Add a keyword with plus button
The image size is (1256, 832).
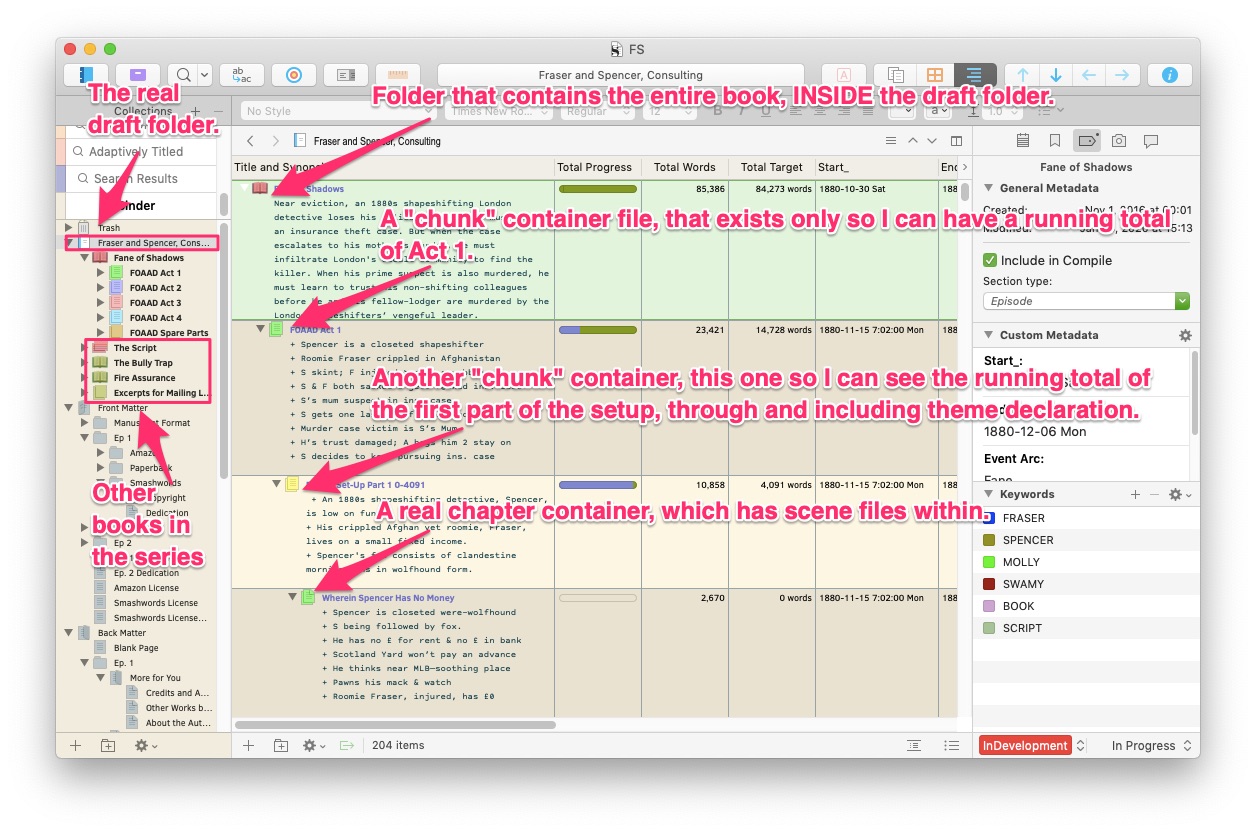pyautogui.click(x=1135, y=494)
